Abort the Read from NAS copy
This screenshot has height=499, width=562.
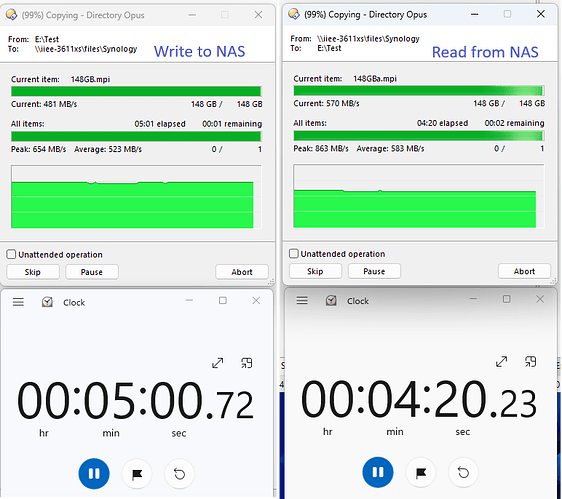pyautogui.click(x=524, y=271)
